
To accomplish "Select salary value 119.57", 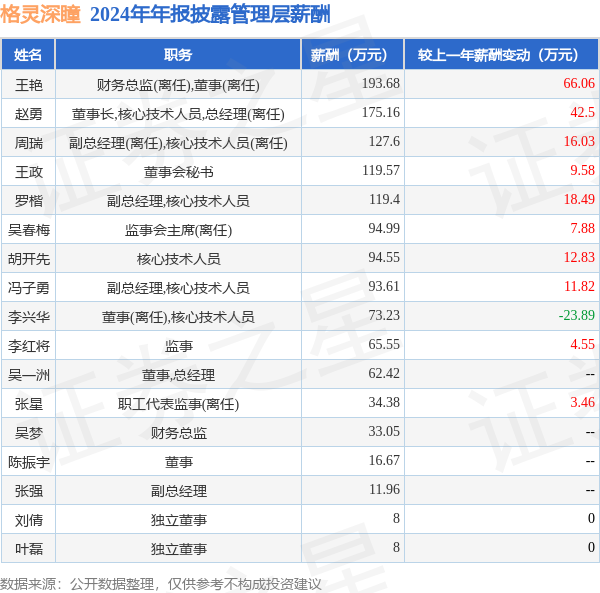I will tap(381, 171).
